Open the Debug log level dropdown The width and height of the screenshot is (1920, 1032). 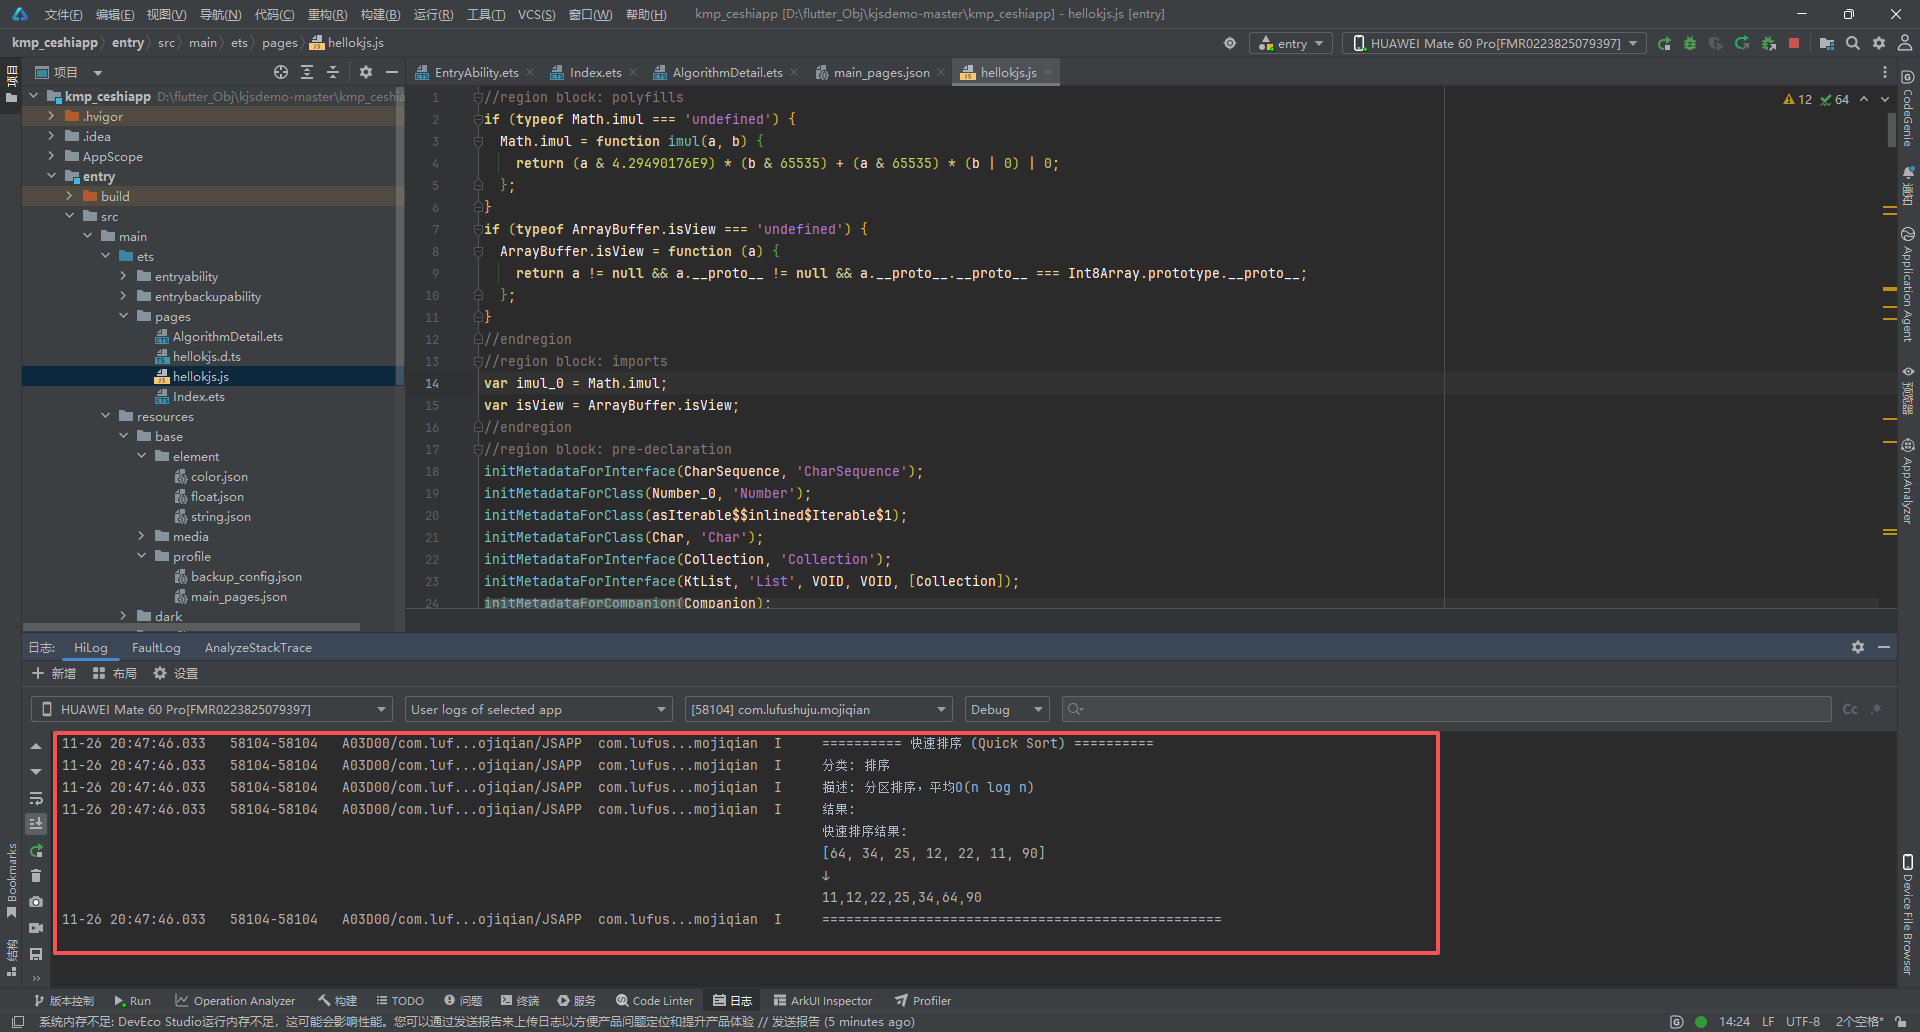click(x=1007, y=709)
